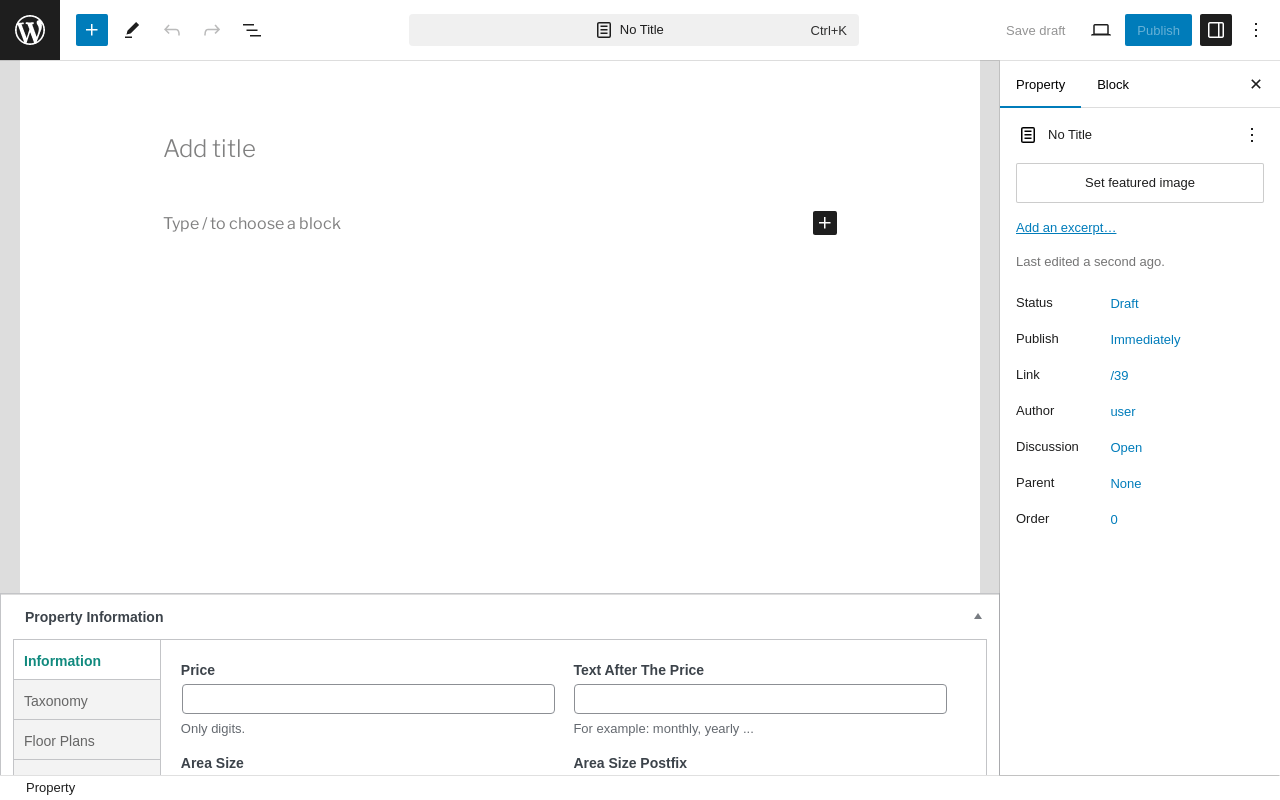Click the Last edited a second ago text
The width and height of the screenshot is (1280, 800).
pyautogui.click(x=1090, y=262)
